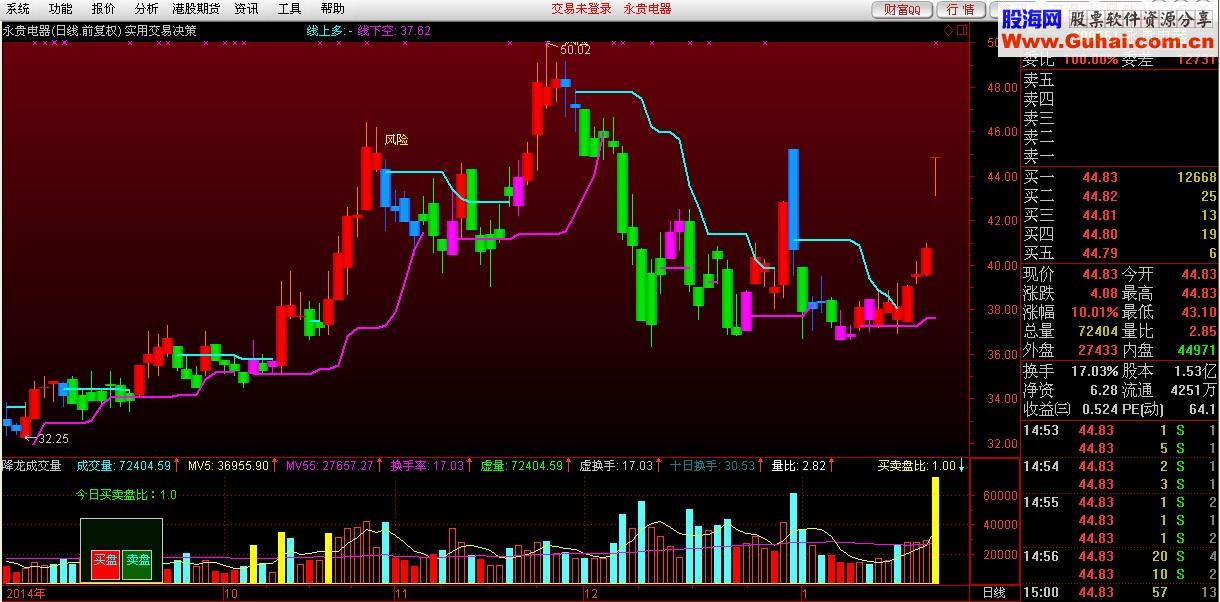Click the 50.02 high price marker
This screenshot has height=602, width=1220.
(574, 49)
